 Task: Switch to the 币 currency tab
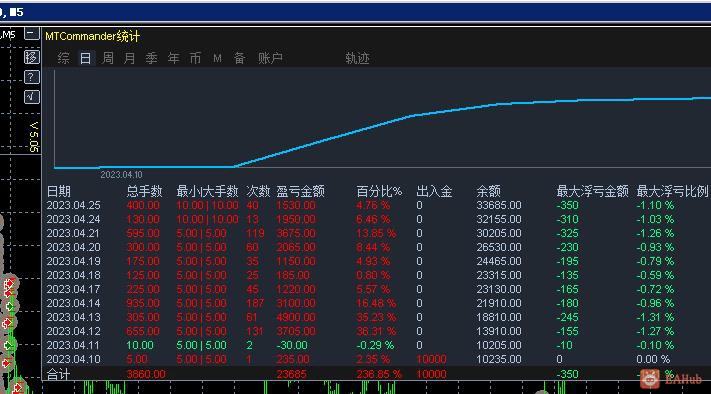[x=195, y=58]
